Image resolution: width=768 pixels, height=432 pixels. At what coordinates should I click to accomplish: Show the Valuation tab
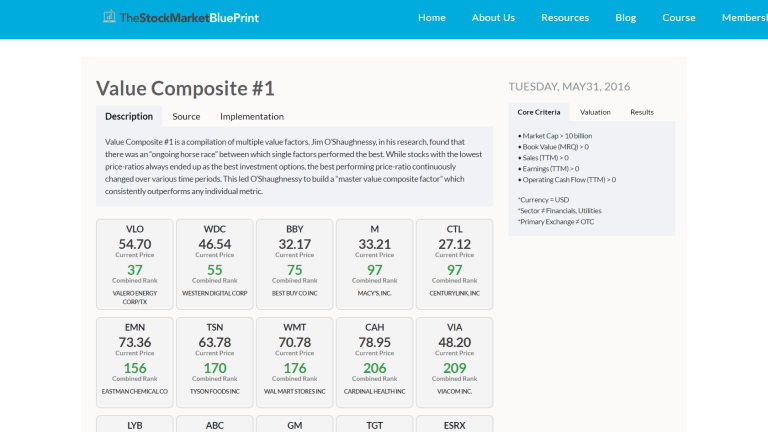tap(595, 112)
